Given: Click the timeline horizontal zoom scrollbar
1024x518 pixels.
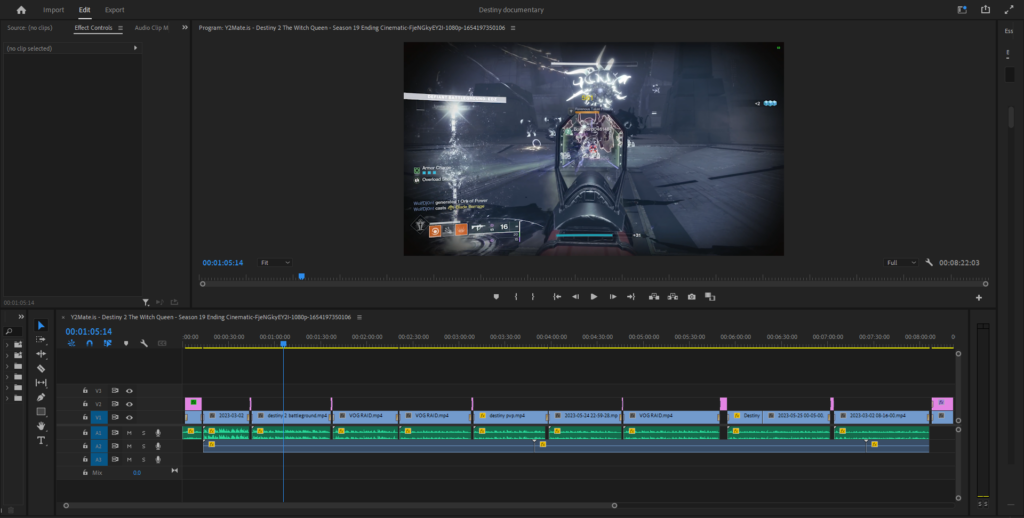Looking at the screenshot, I should pos(340,506).
